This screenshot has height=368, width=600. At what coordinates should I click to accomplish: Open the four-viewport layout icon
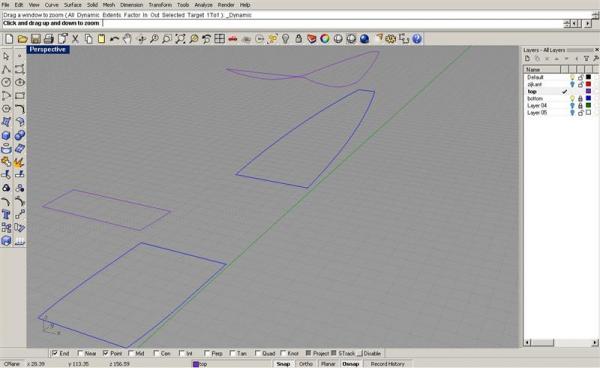219,39
